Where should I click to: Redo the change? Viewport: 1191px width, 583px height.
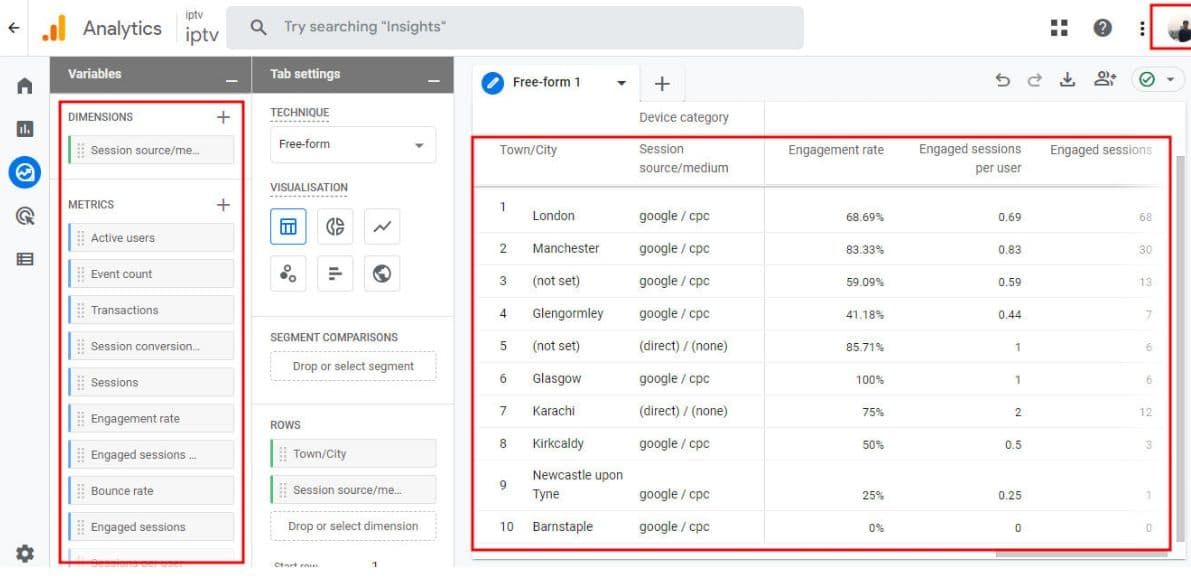pos(1035,80)
